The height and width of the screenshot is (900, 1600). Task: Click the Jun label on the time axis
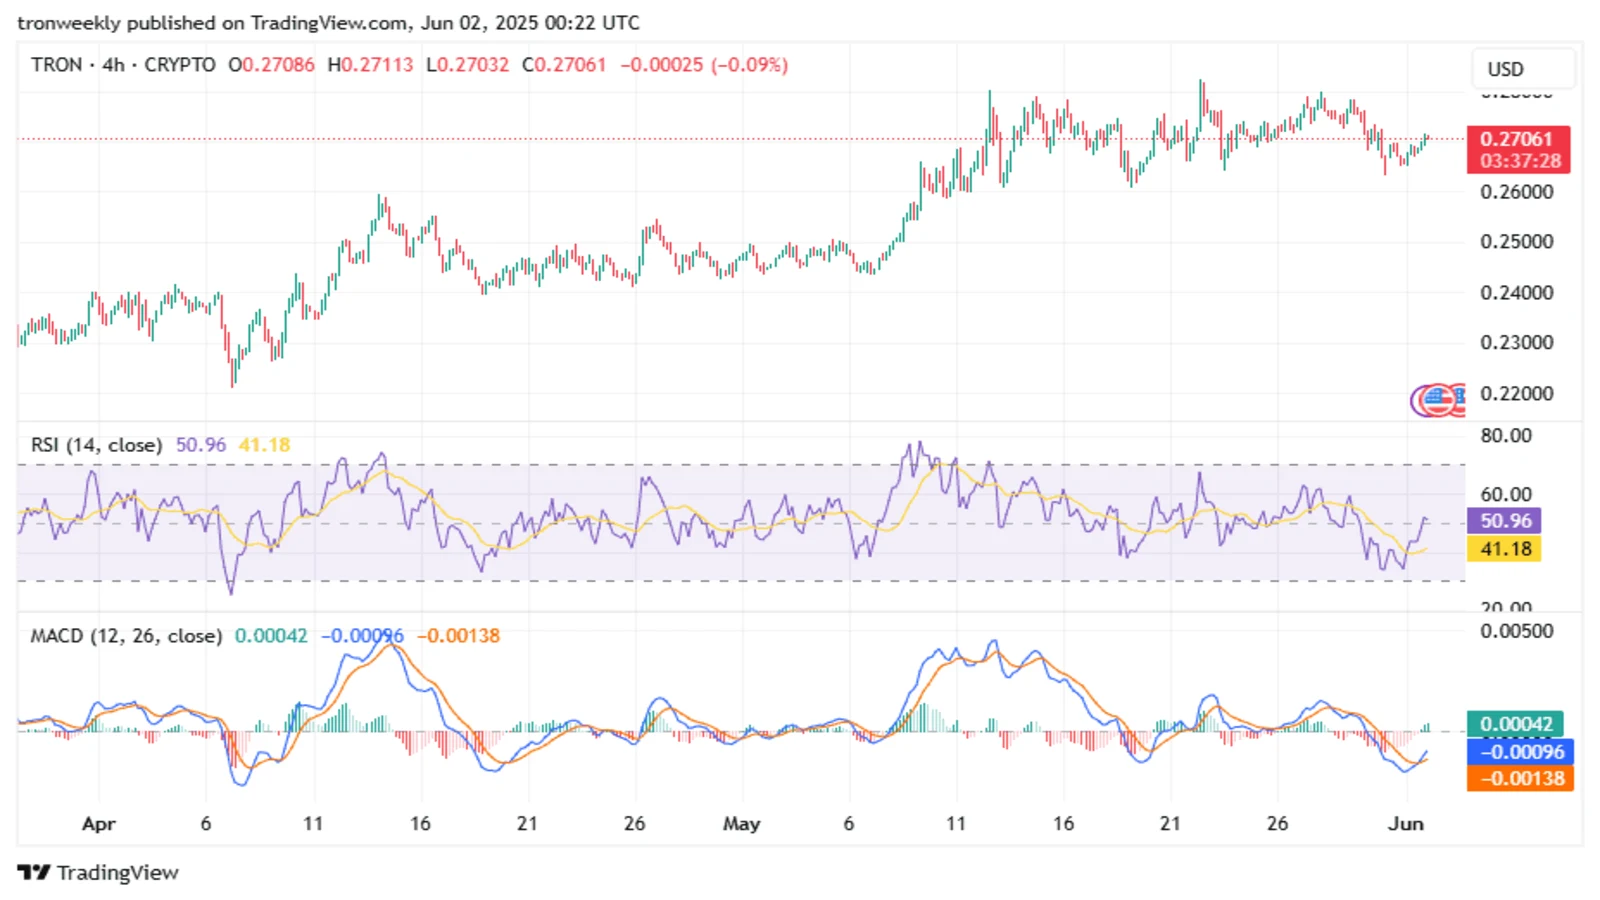coord(1406,824)
